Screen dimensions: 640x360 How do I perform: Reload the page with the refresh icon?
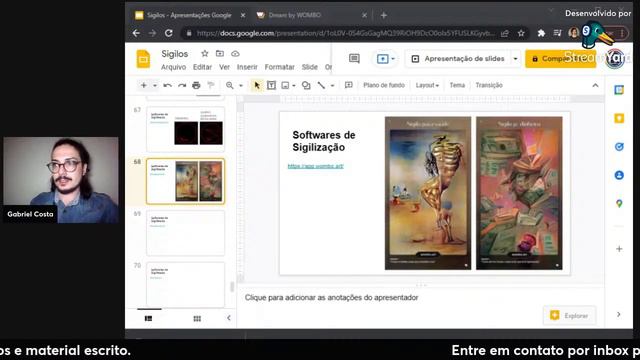(169, 33)
